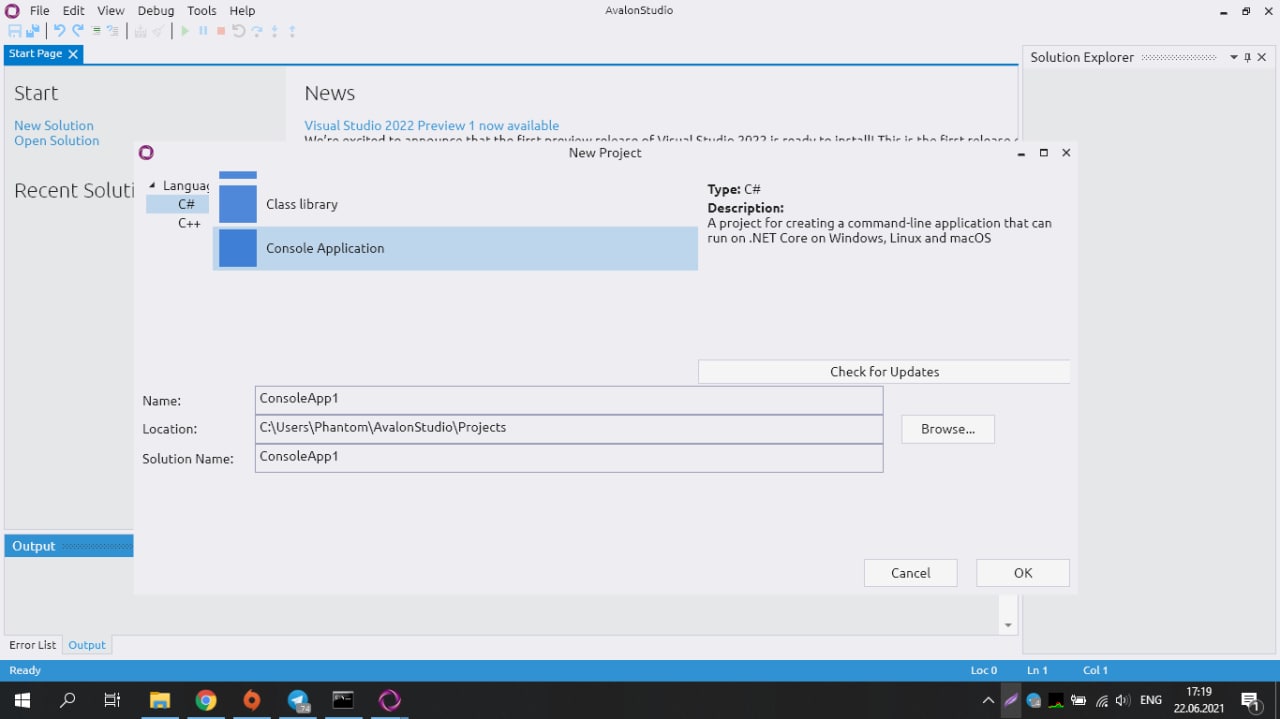This screenshot has height=719, width=1280.
Task: Start debugging with the green play icon
Action: coord(185,31)
